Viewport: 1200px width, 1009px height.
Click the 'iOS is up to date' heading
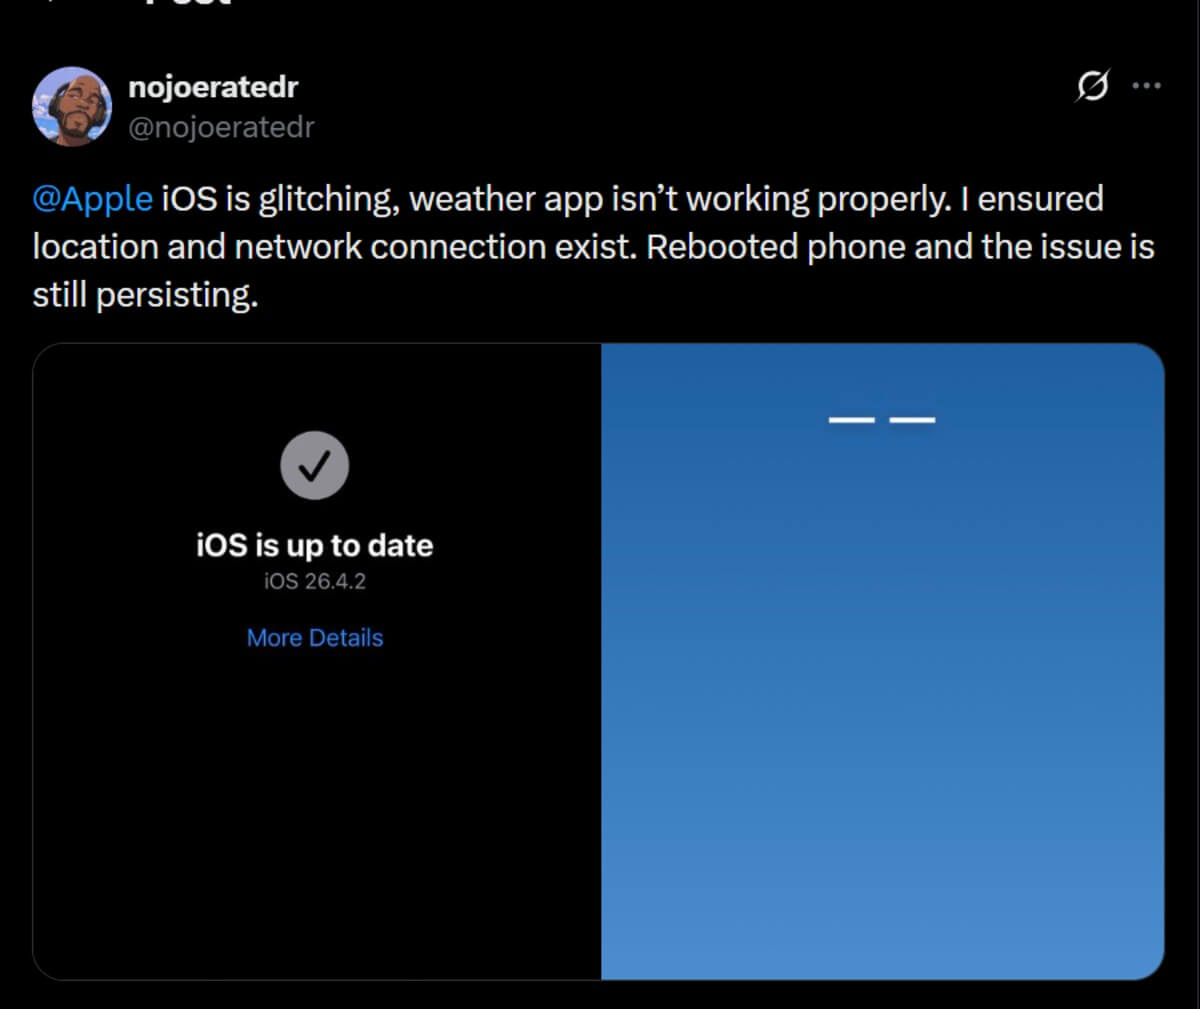tap(315, 545)
